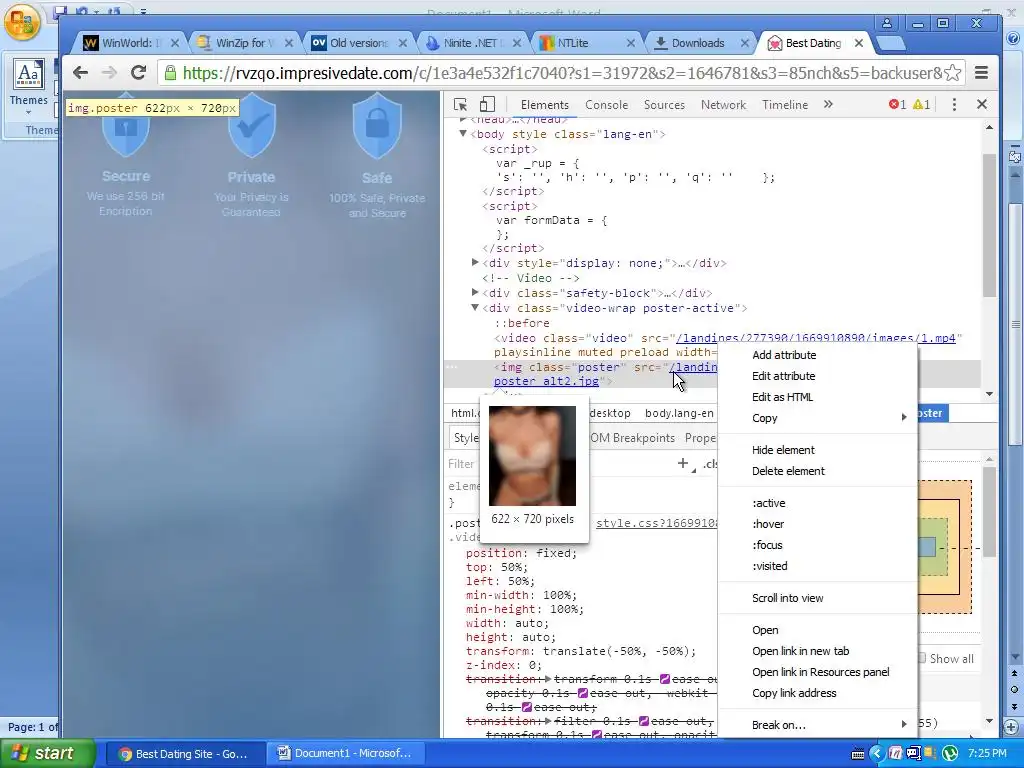Screen dimensions: 1024x768
Task: Toggle the :active pseudo state
Action: coord(818,503)
